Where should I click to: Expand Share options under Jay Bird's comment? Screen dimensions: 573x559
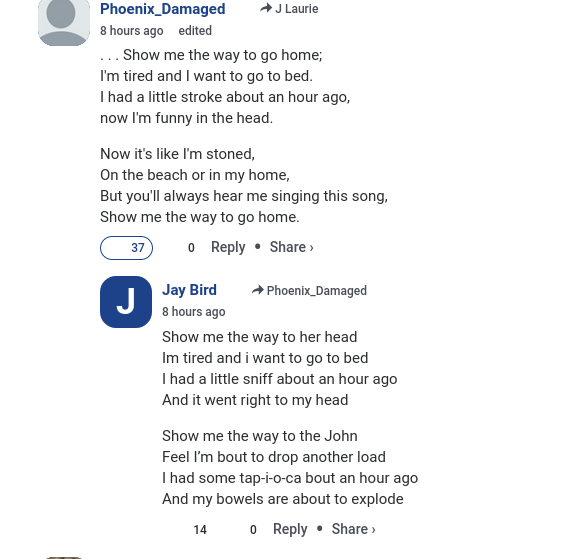pyautogui.click(x=354, y=529)
